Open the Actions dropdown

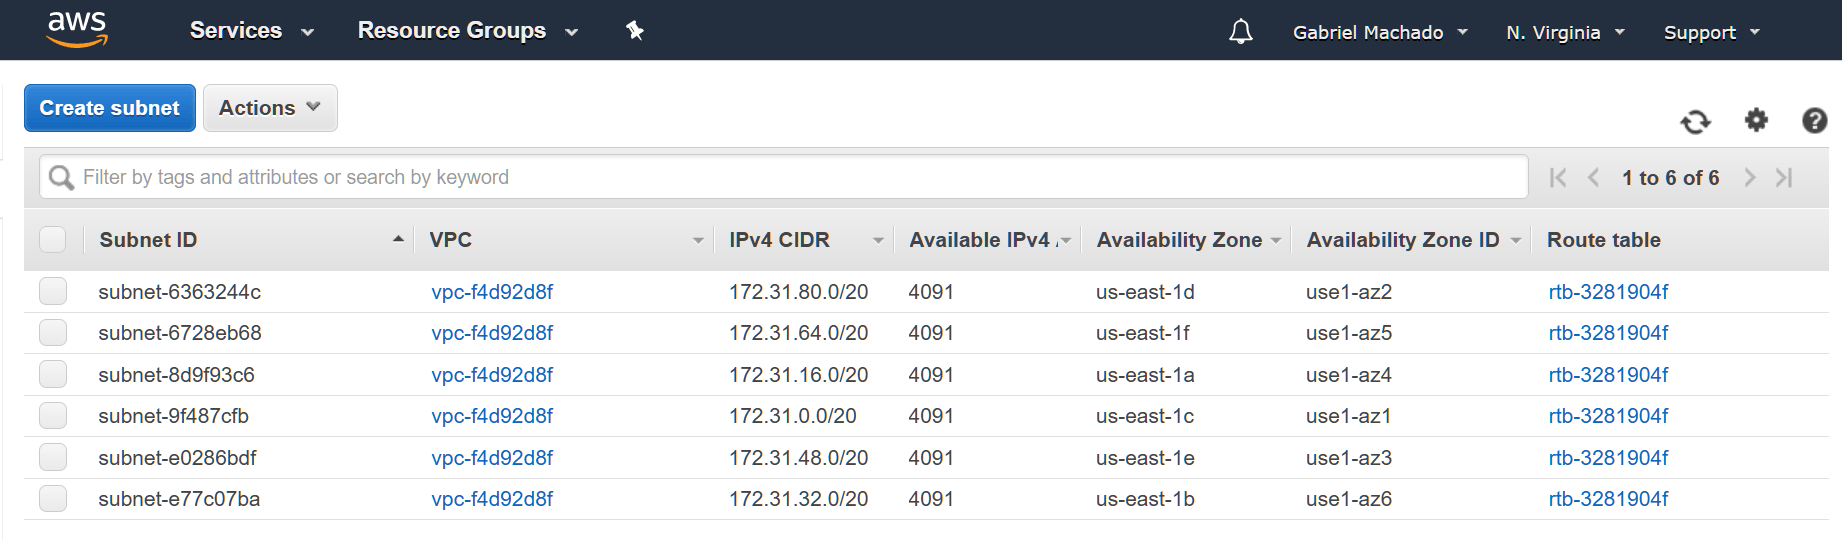point(270,108)
